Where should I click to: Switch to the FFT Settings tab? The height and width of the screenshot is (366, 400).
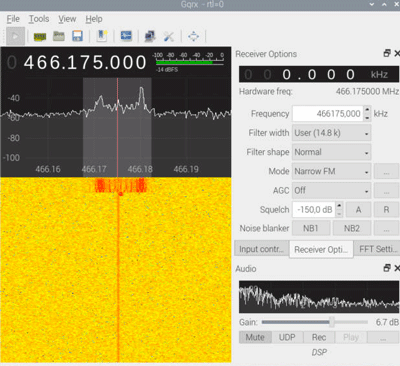click(377, 249)
